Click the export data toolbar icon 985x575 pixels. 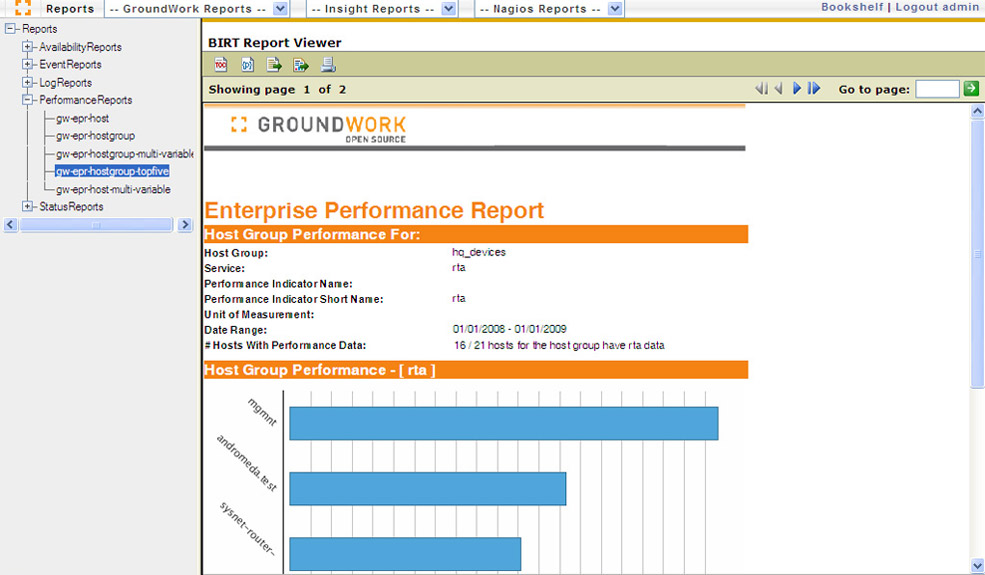point(274,65)
